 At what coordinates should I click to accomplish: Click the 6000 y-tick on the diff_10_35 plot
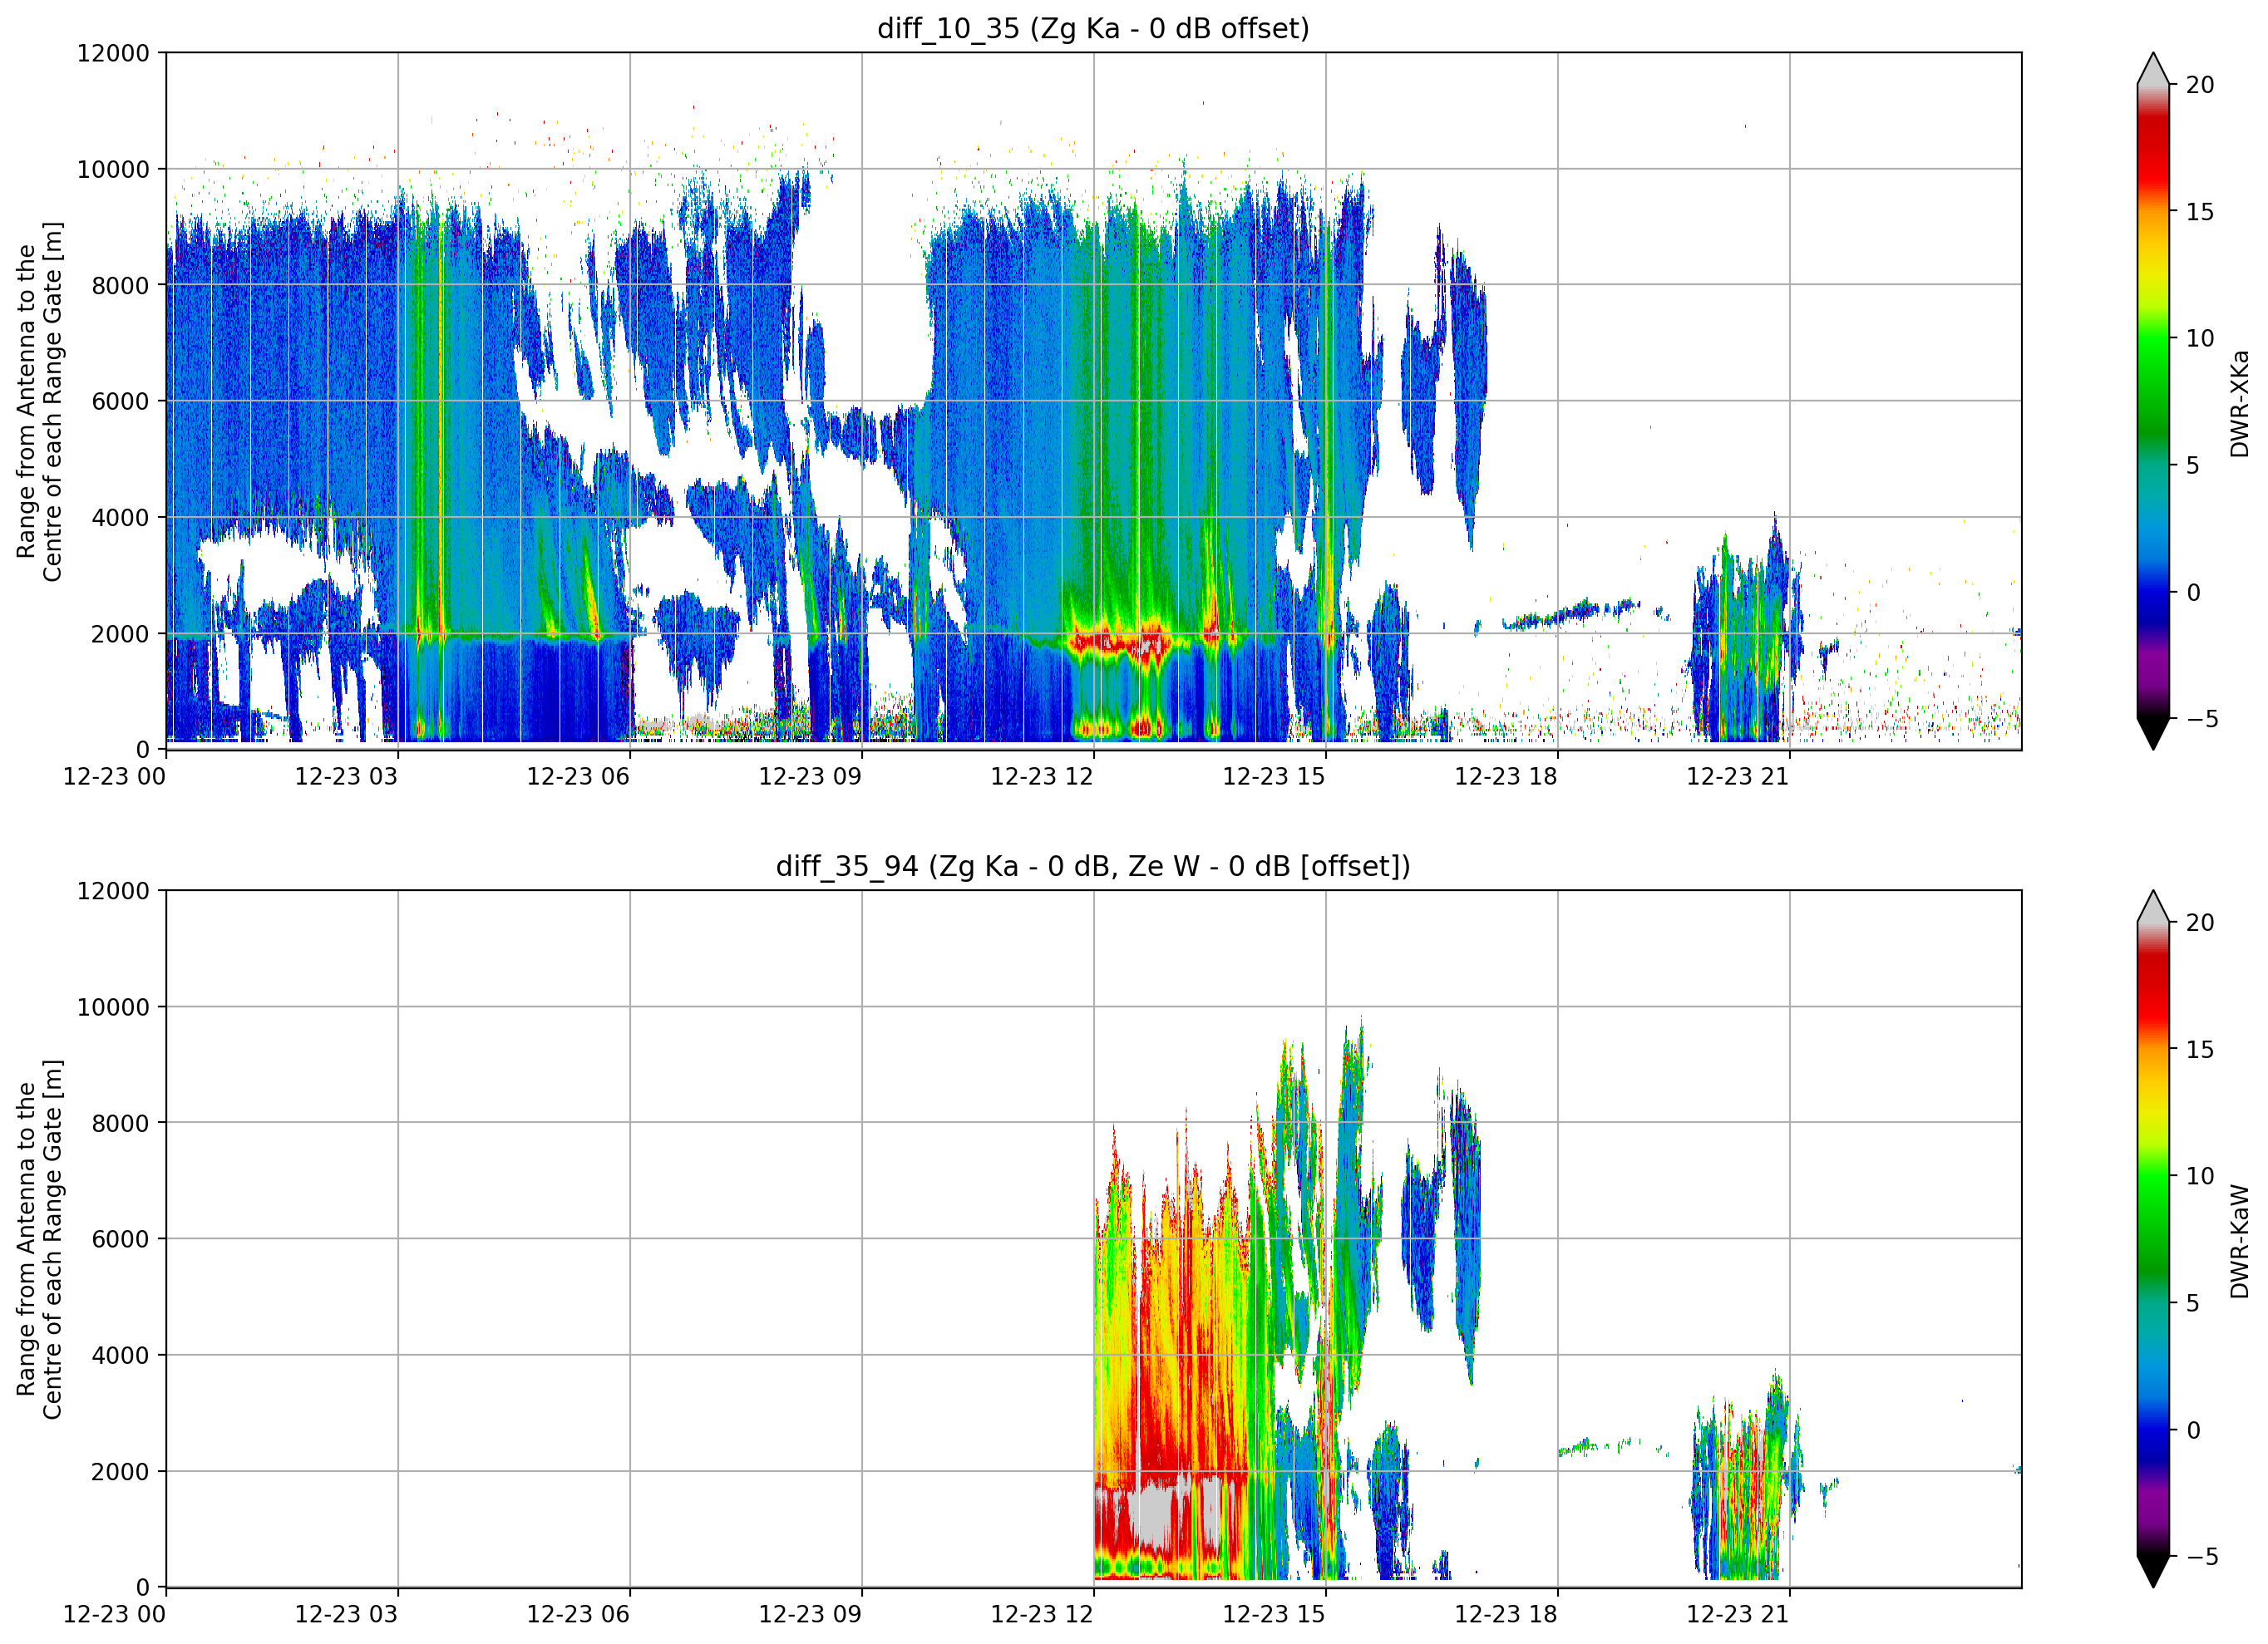(120, 401)
